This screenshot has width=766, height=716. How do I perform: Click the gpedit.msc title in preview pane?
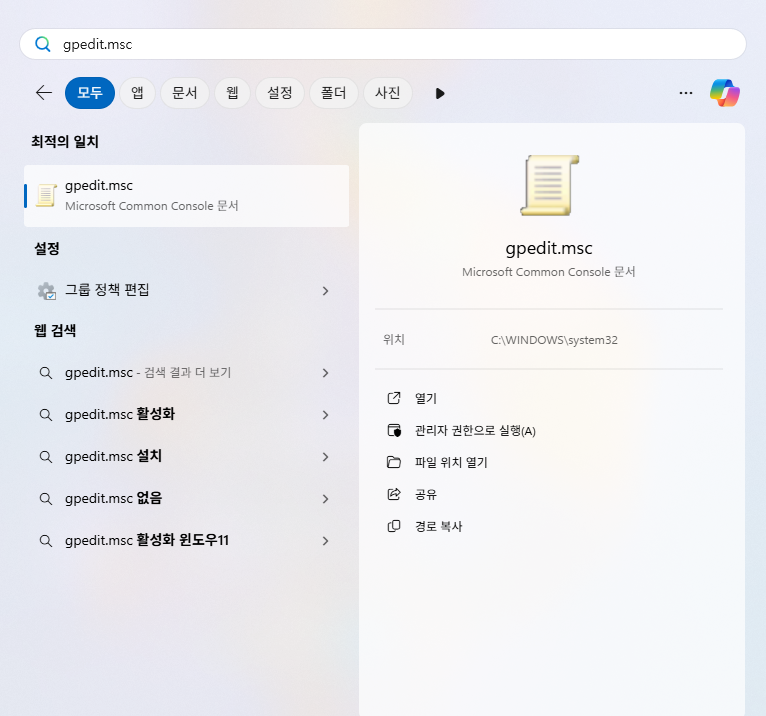(549, 249)
